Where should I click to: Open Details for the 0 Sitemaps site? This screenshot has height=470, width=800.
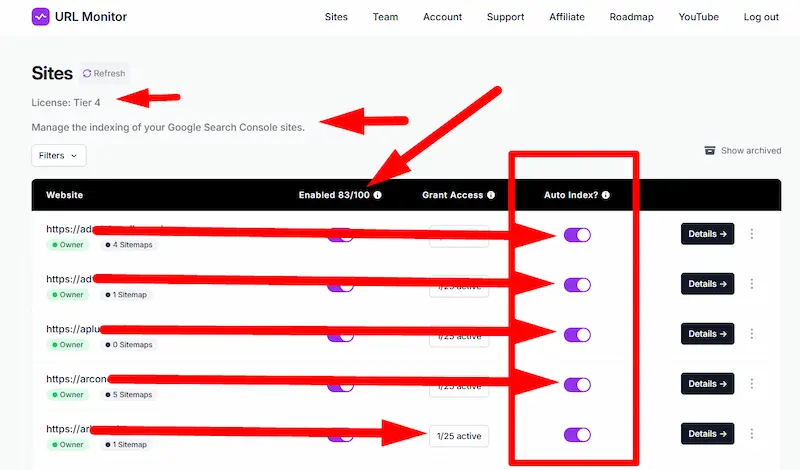[x=708, y=334]
